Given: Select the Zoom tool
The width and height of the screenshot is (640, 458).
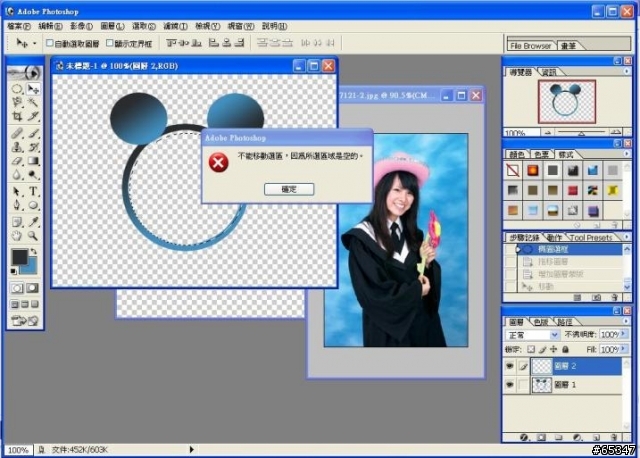Looking at the screenshot, I should (x=33, y=236).
